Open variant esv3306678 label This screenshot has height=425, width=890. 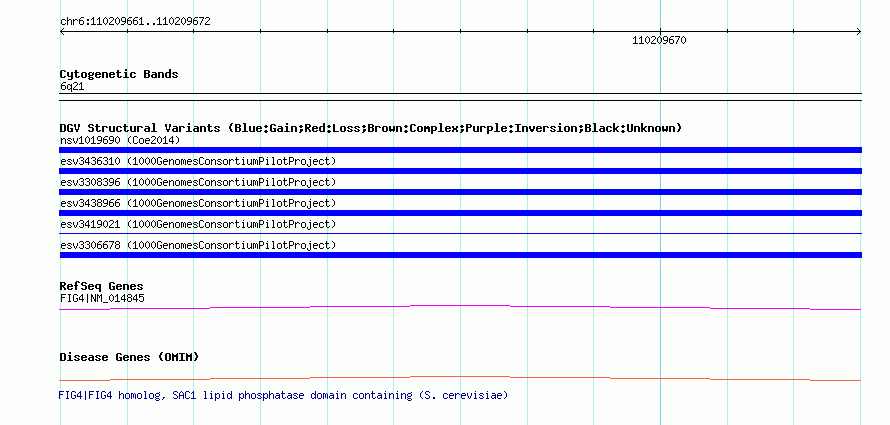198,245
